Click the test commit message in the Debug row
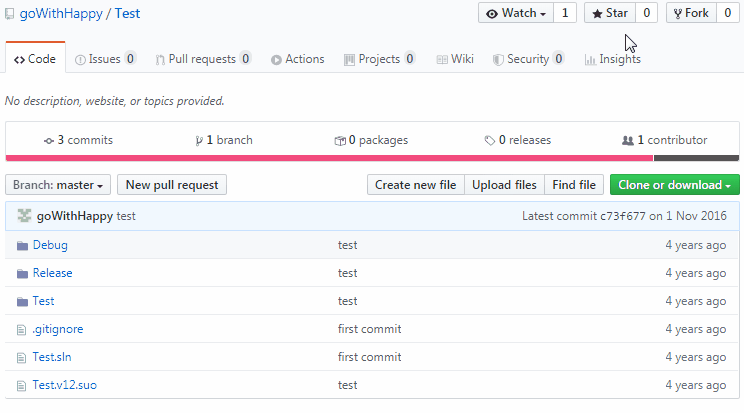 pyautogui.click(x=348, y=245)
